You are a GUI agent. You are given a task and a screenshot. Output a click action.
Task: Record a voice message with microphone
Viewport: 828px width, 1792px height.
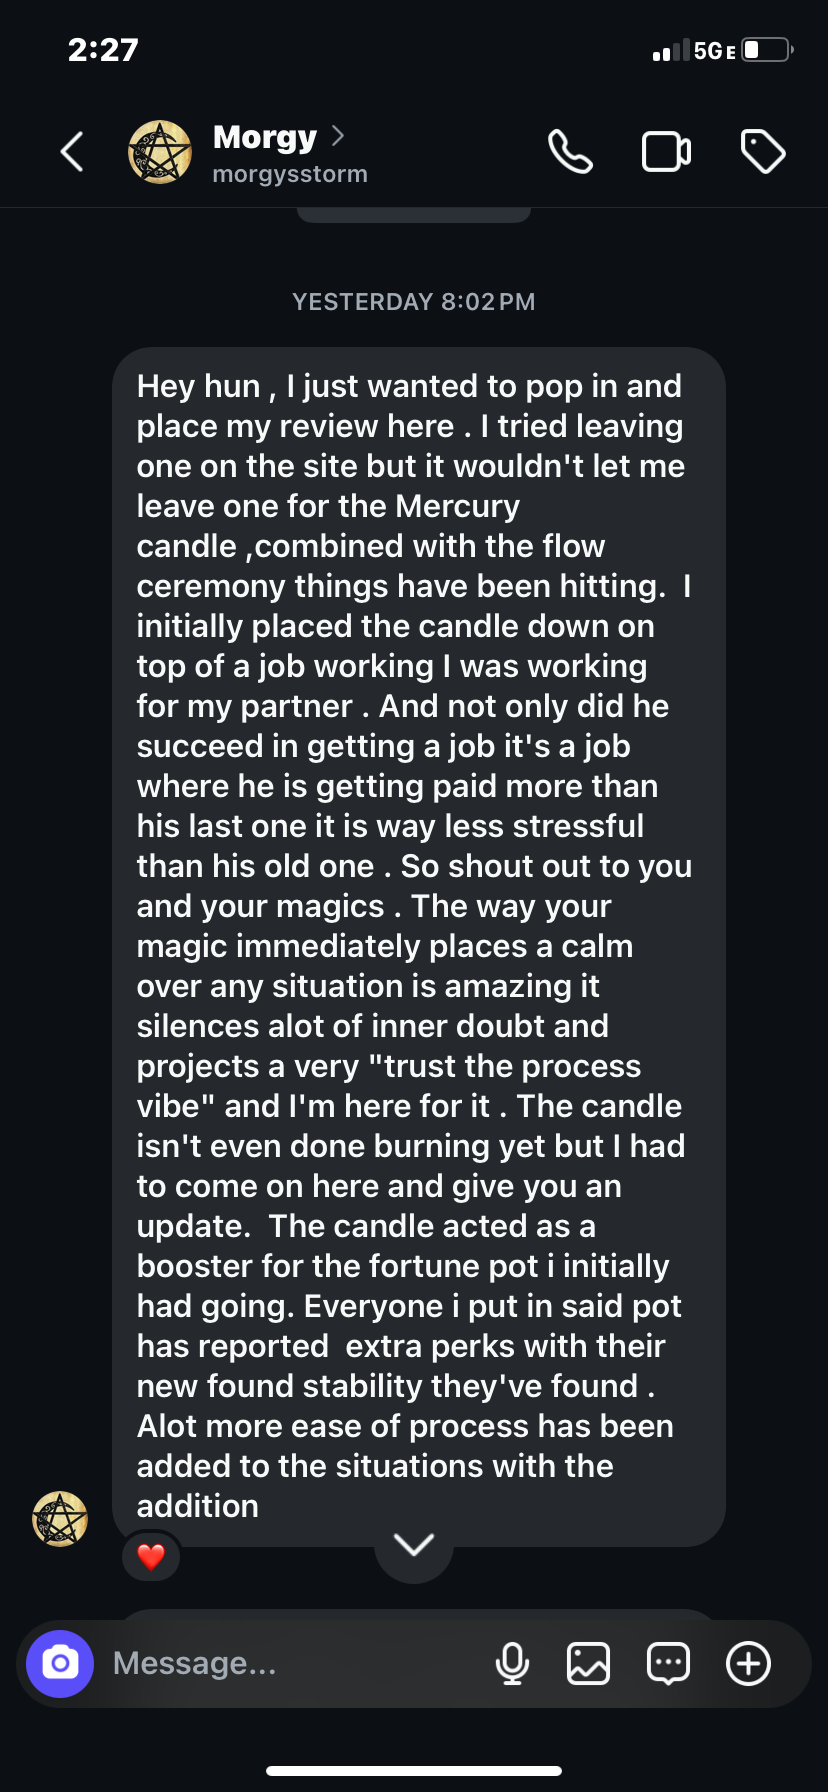pyautogui.click(x=512, y=1664)
